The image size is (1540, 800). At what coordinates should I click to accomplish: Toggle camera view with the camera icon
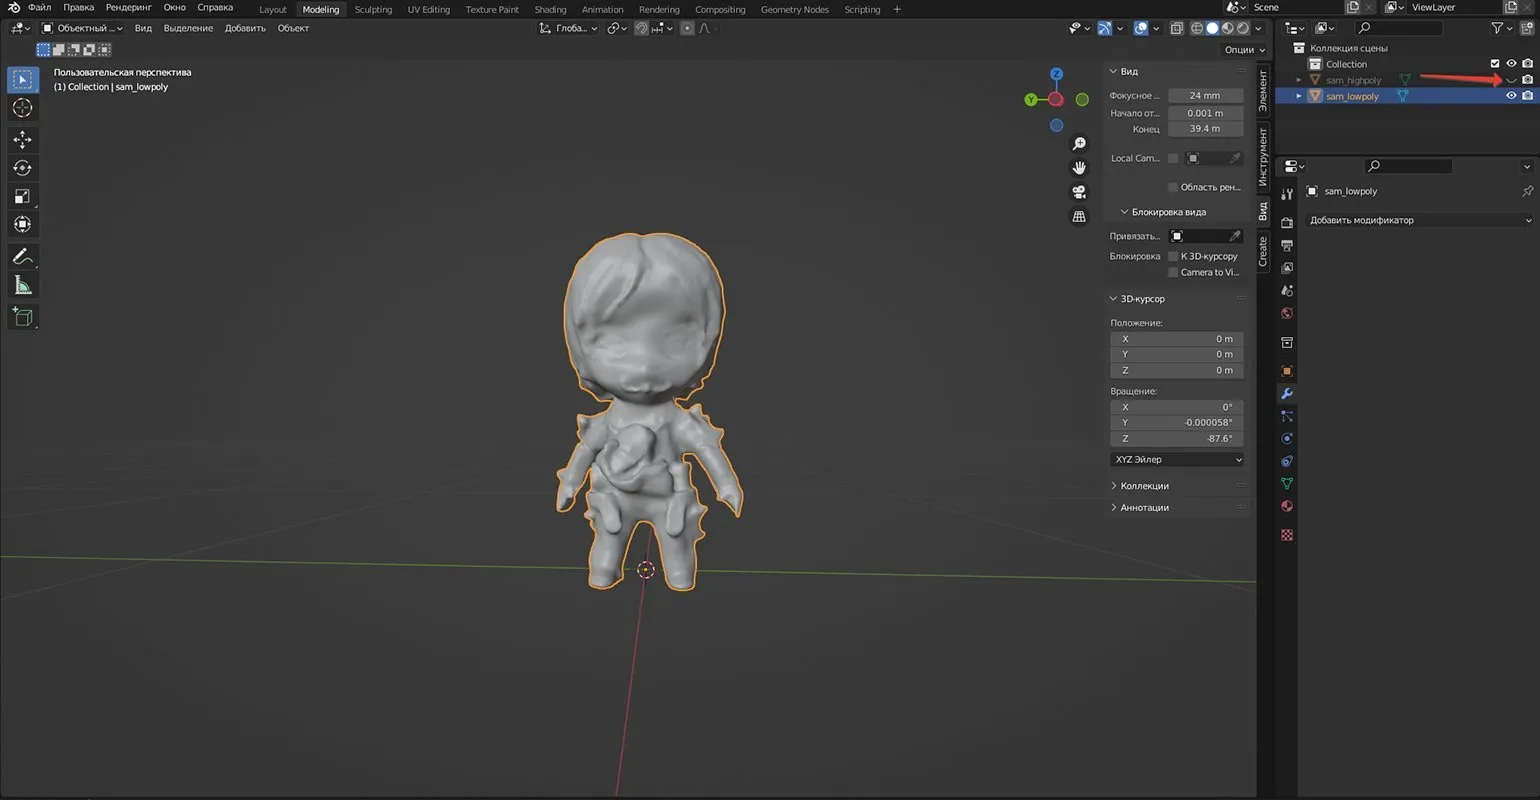(x=1079, y=192)
